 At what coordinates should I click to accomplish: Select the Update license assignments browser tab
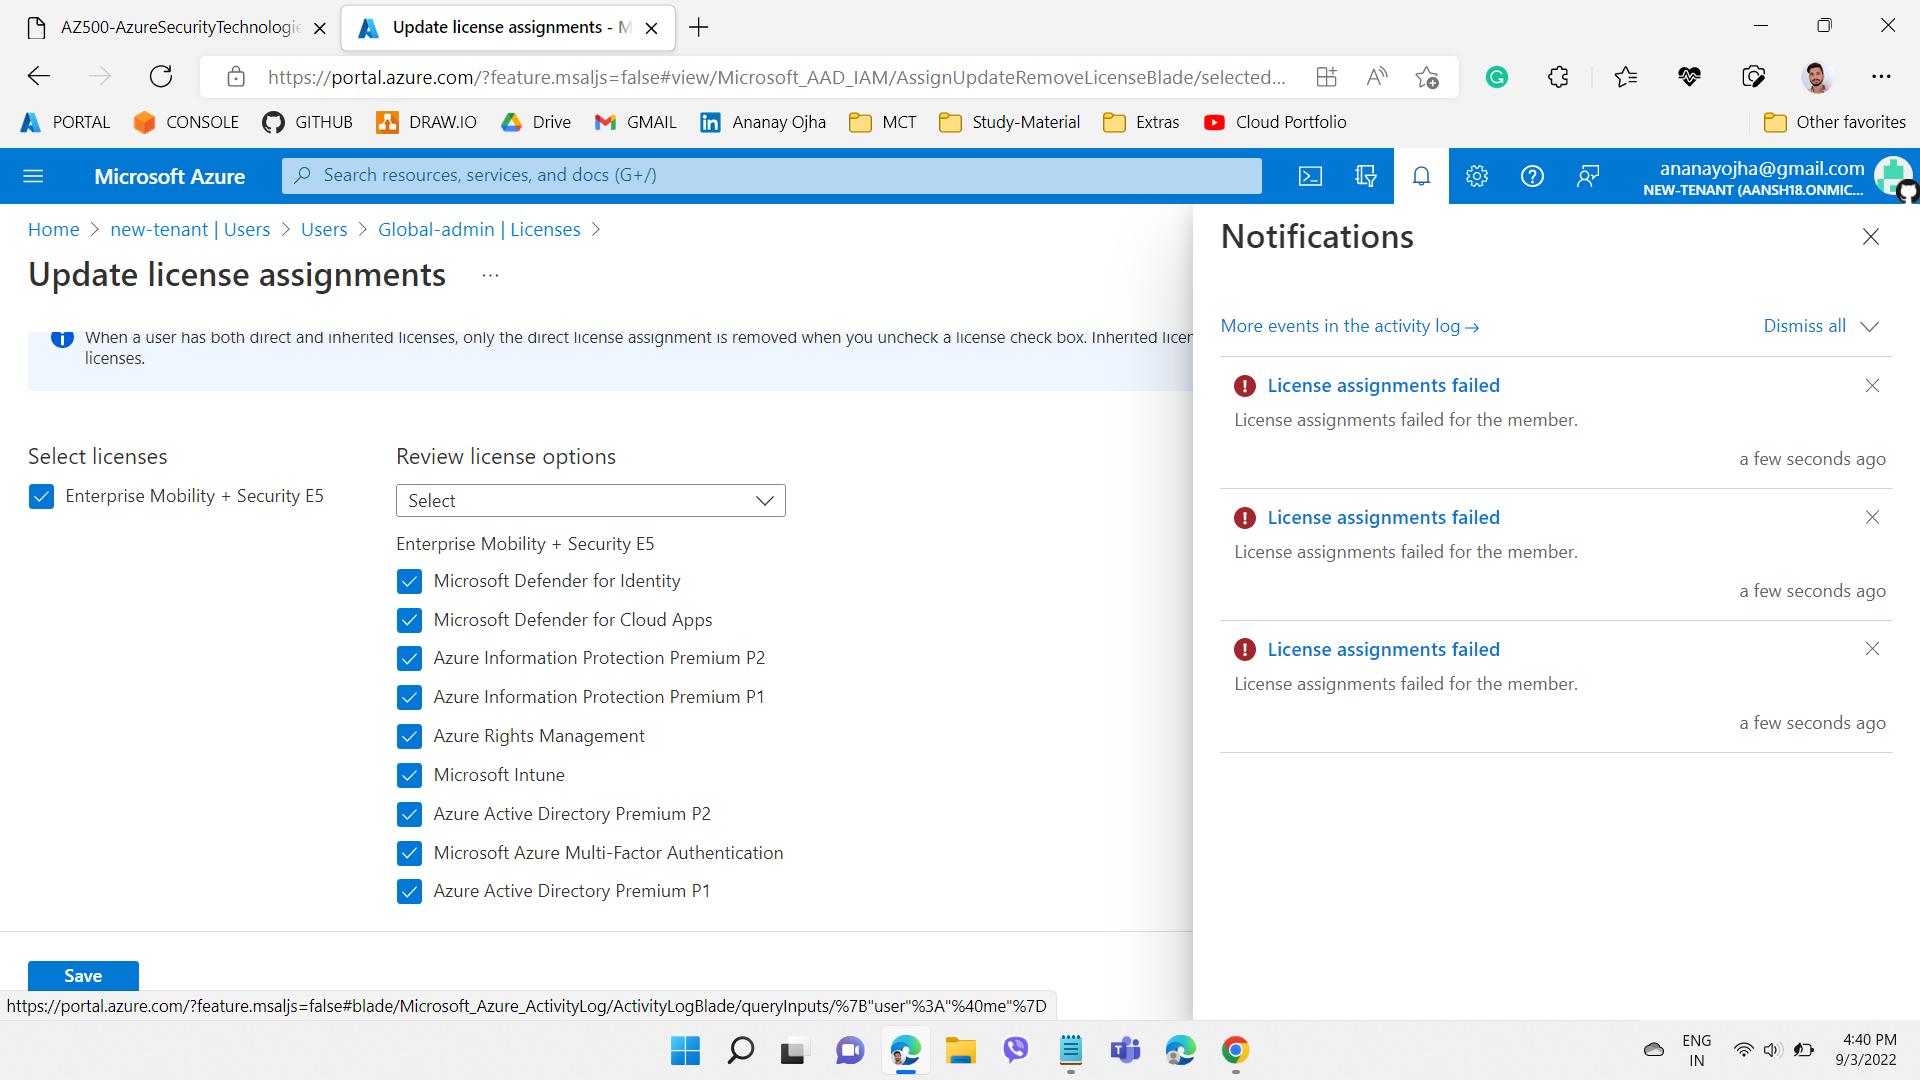pyautogui.click(x=508, y=28)
